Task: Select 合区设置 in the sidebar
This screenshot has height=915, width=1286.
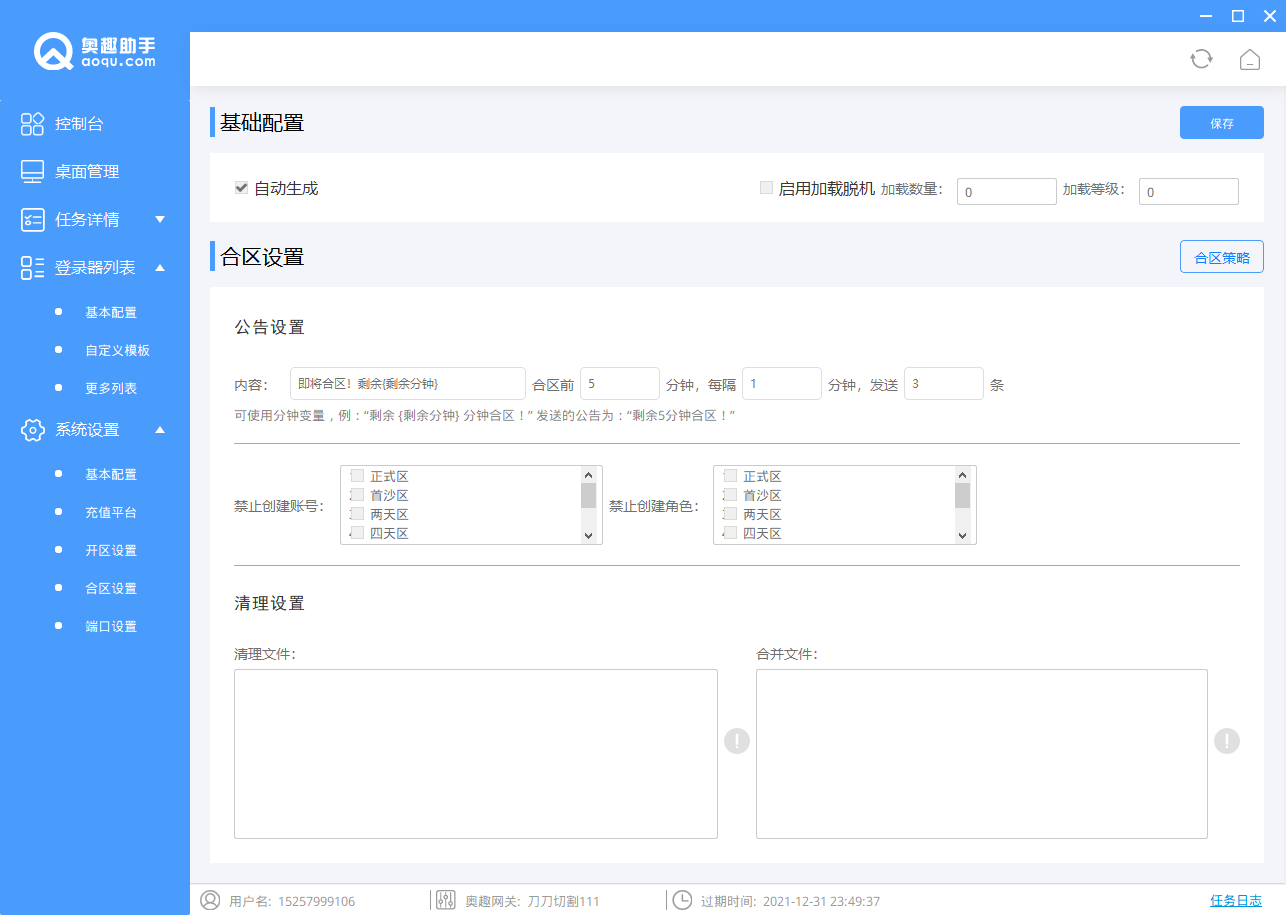Action: click(x=111, y=588)
